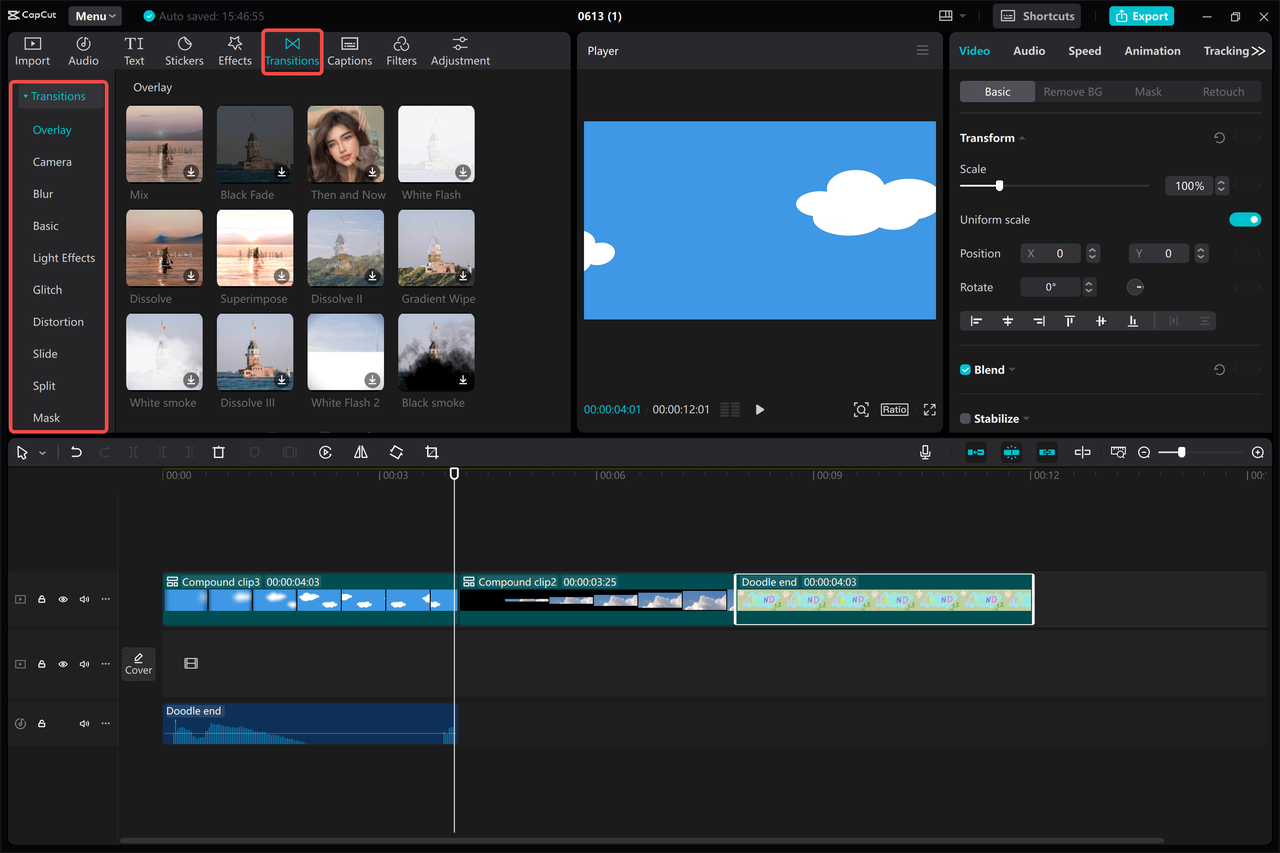Zoom in on the timeline with the magnifier icon
Screen dimensions: 1280x853
(1258, 452)
